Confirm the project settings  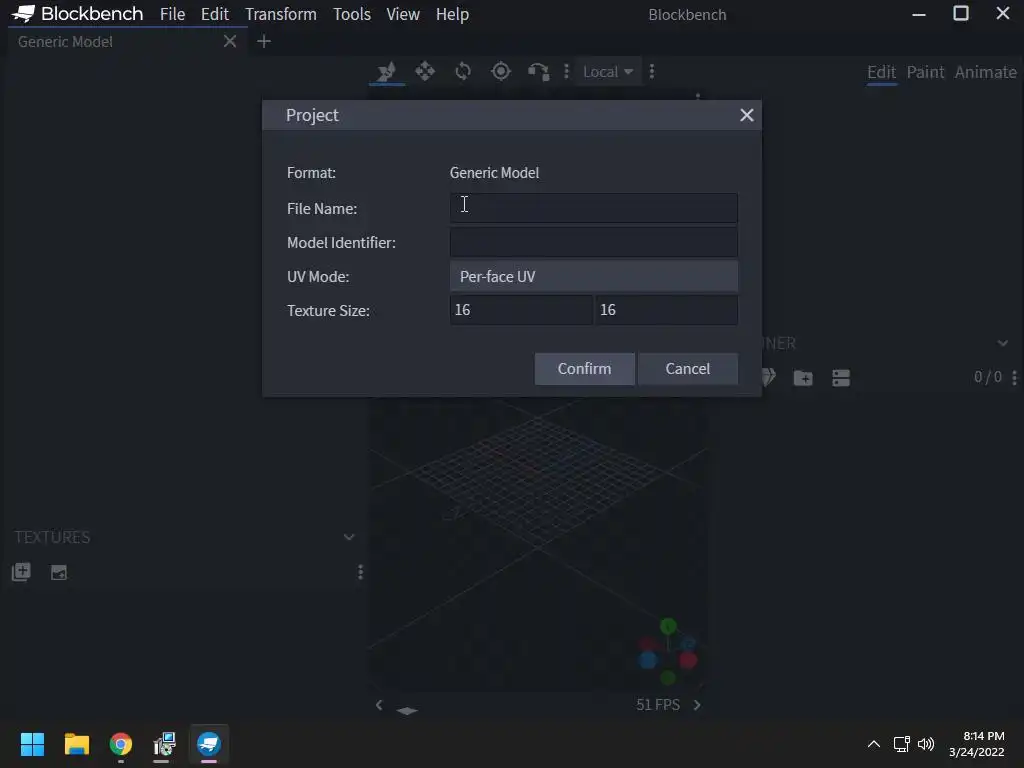tap(584, 369)
